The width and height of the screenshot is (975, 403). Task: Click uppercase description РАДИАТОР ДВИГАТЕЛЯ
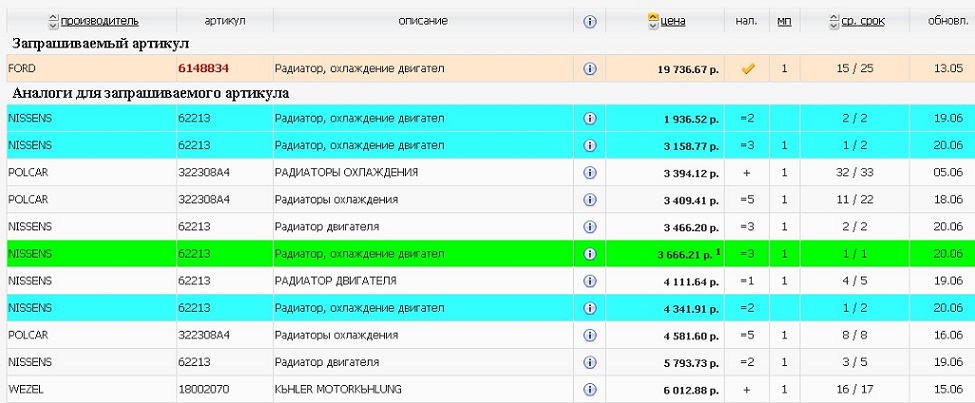335,281
